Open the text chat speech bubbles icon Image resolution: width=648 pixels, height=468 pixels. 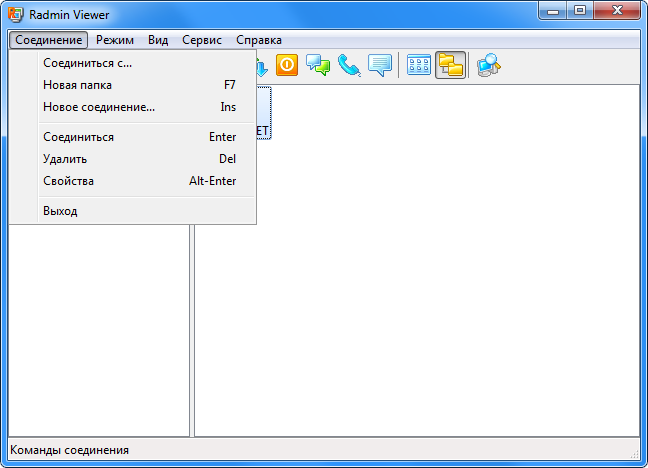coord(318,65)
